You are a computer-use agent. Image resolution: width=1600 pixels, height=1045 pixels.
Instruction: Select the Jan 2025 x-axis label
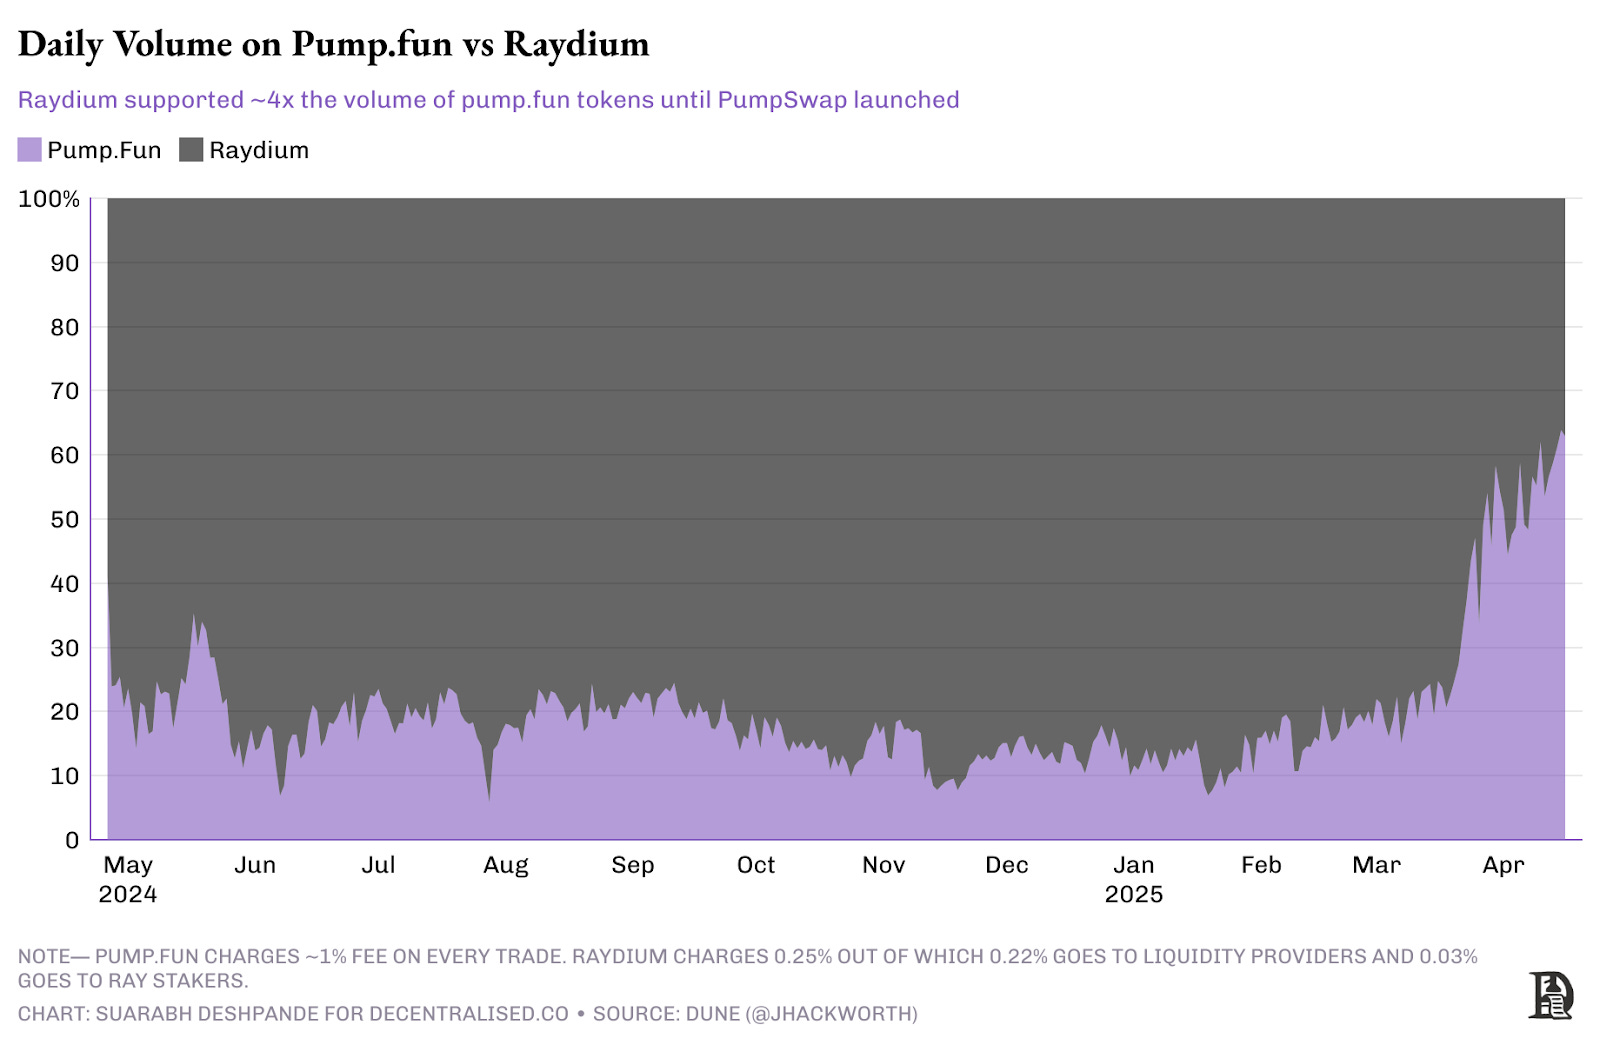click(x=1133, y=878)
